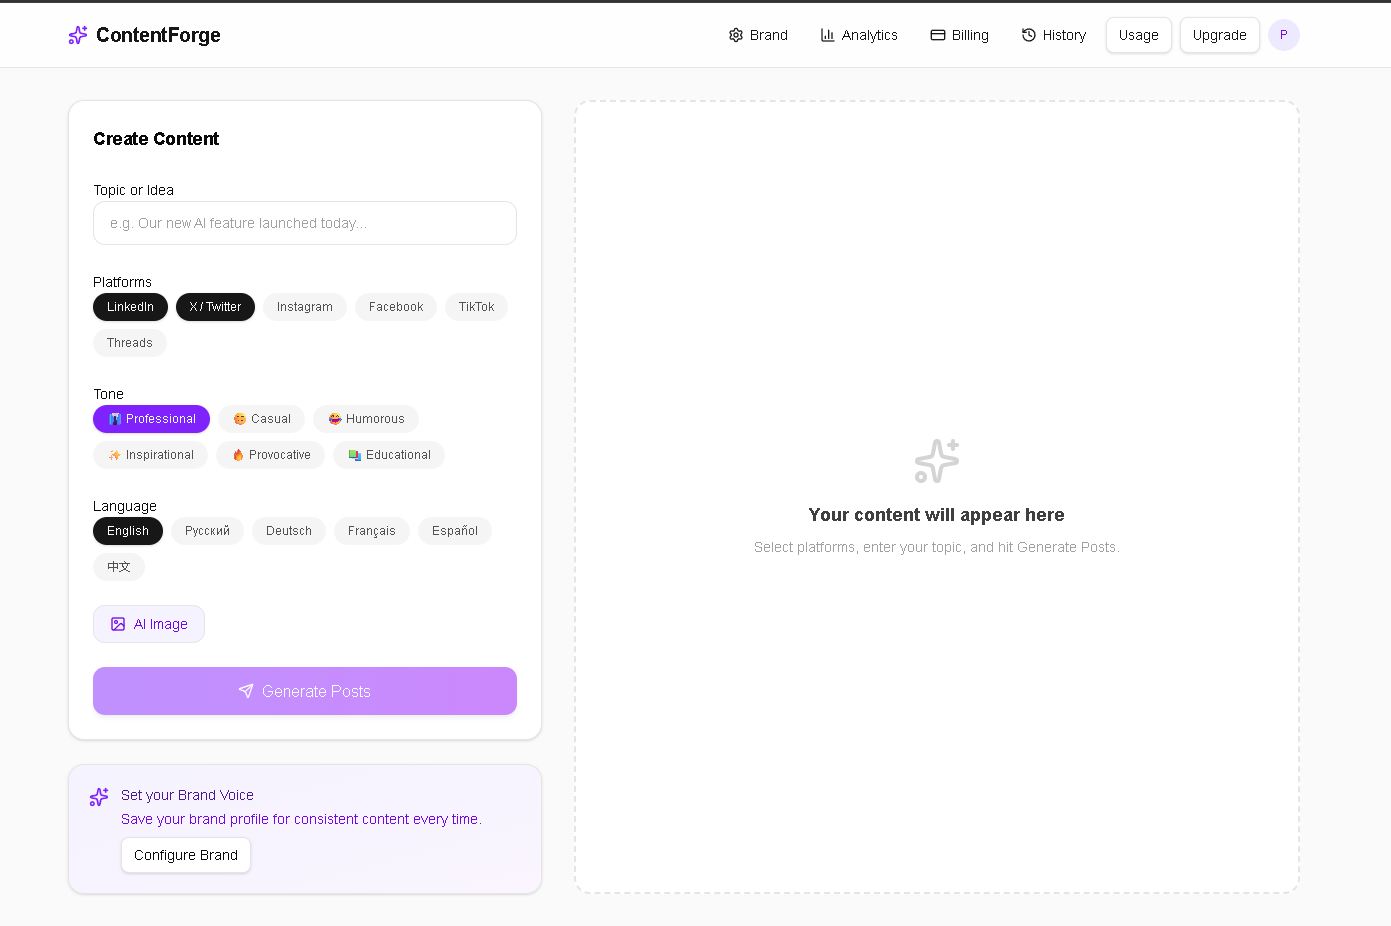The width and height of the screenshot is (1391, 926).
Task: Click the Inspirational sparkles emoji
Action: point(115,455)
